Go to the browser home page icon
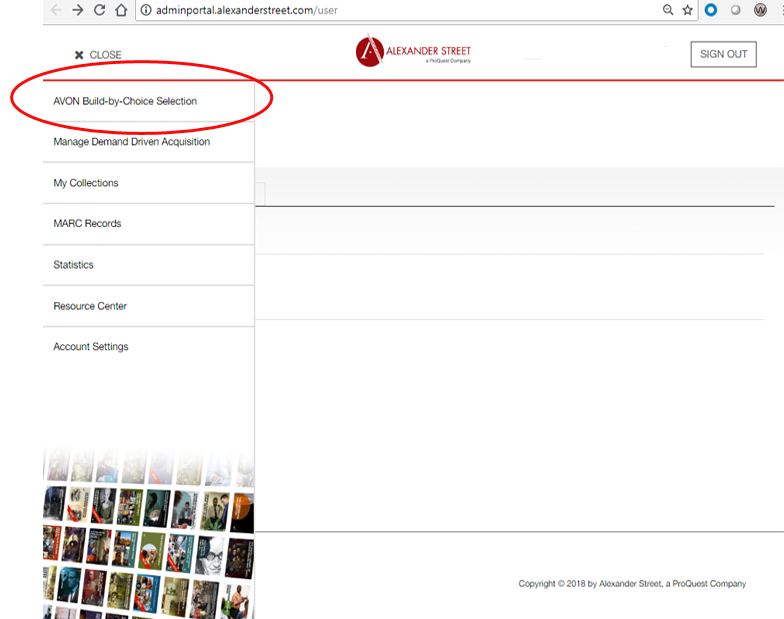This screenshot has width=784, height=619. [x=121, y=10]
